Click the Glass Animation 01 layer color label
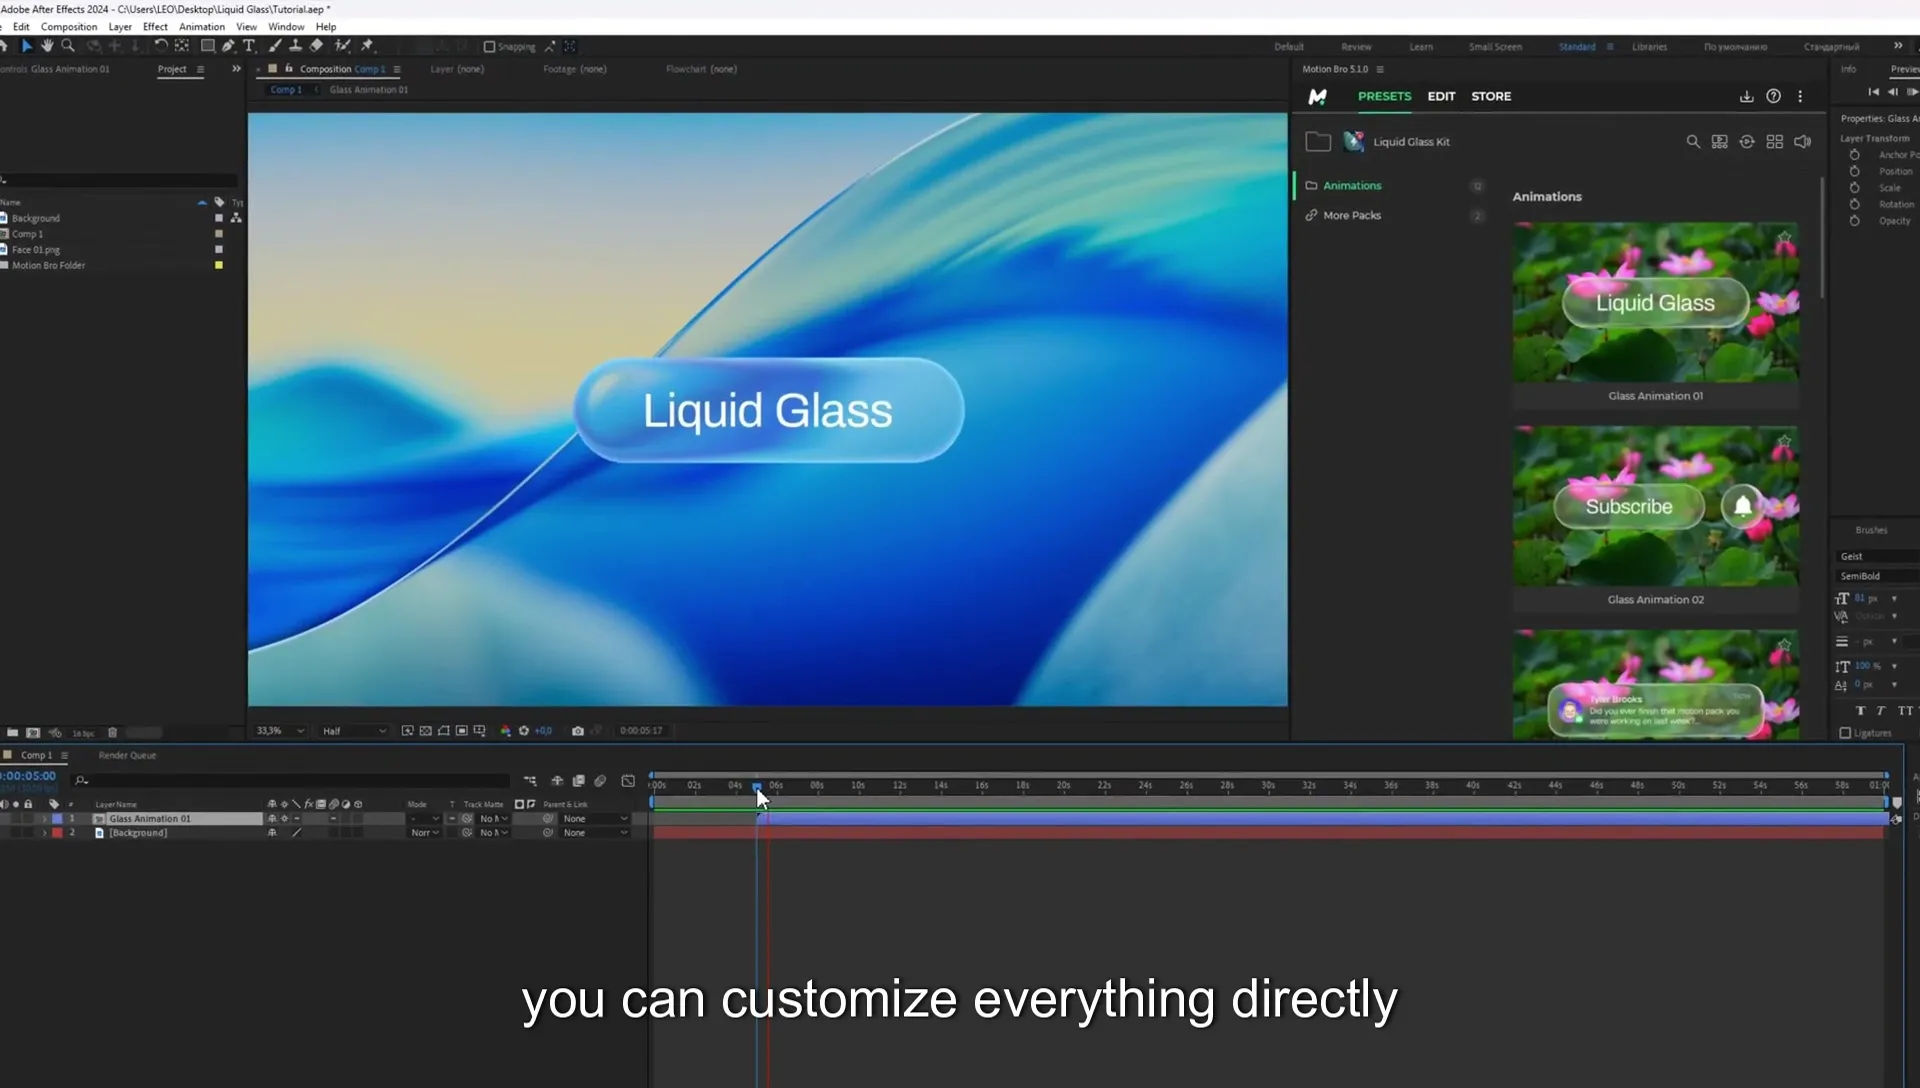This screenshot has width=1920, height=1088. click(57, 819)
